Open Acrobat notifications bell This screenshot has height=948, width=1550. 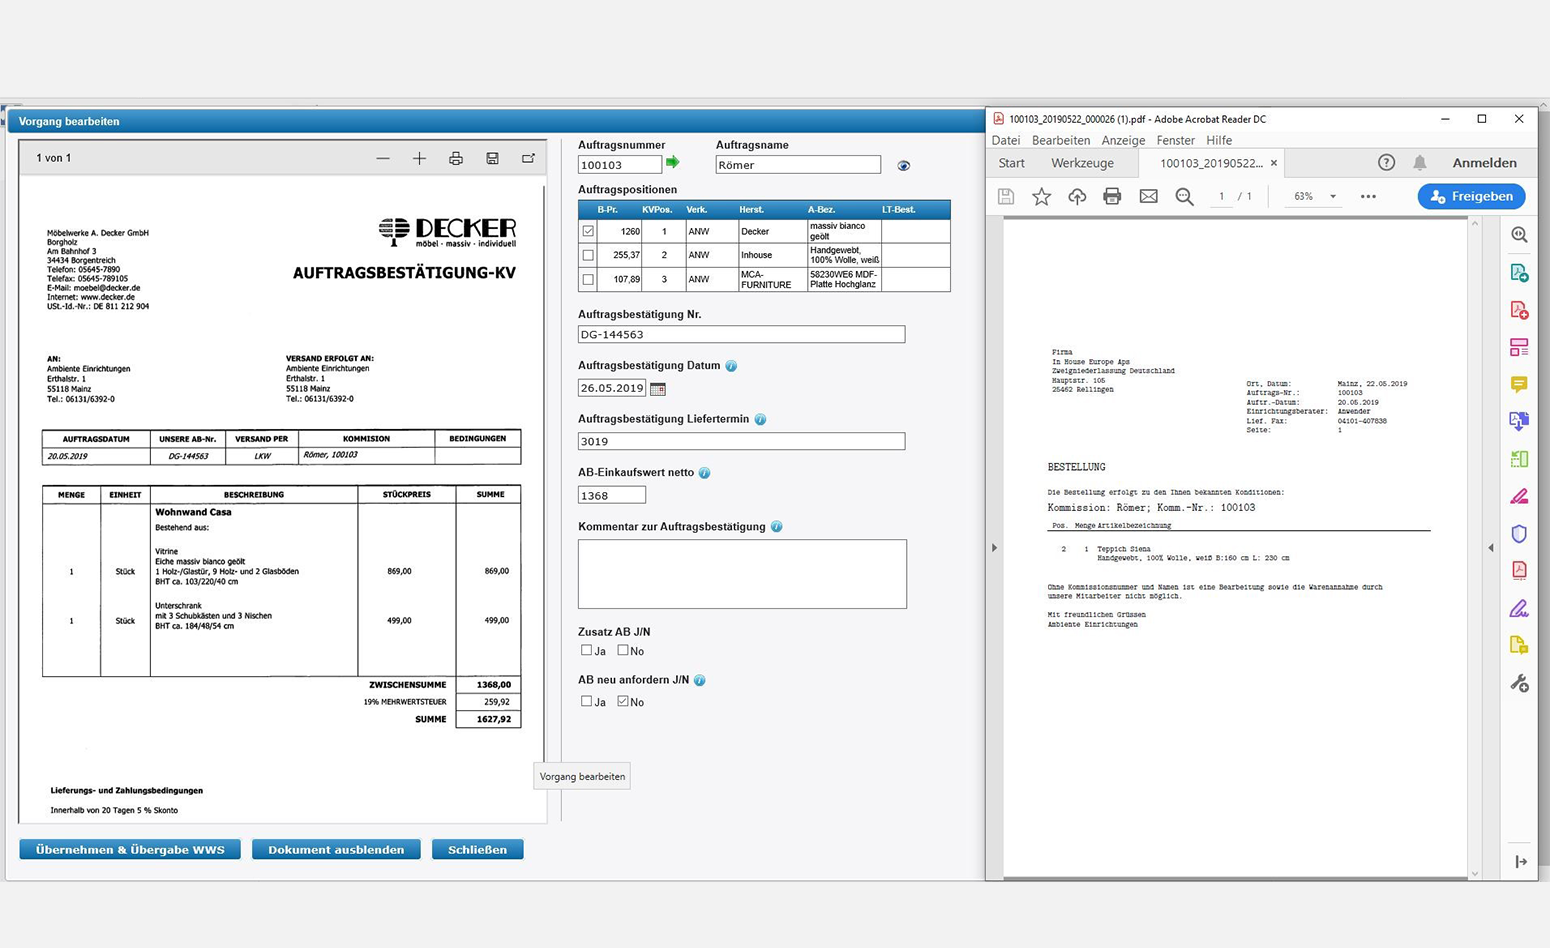(x=1419, y=163)
